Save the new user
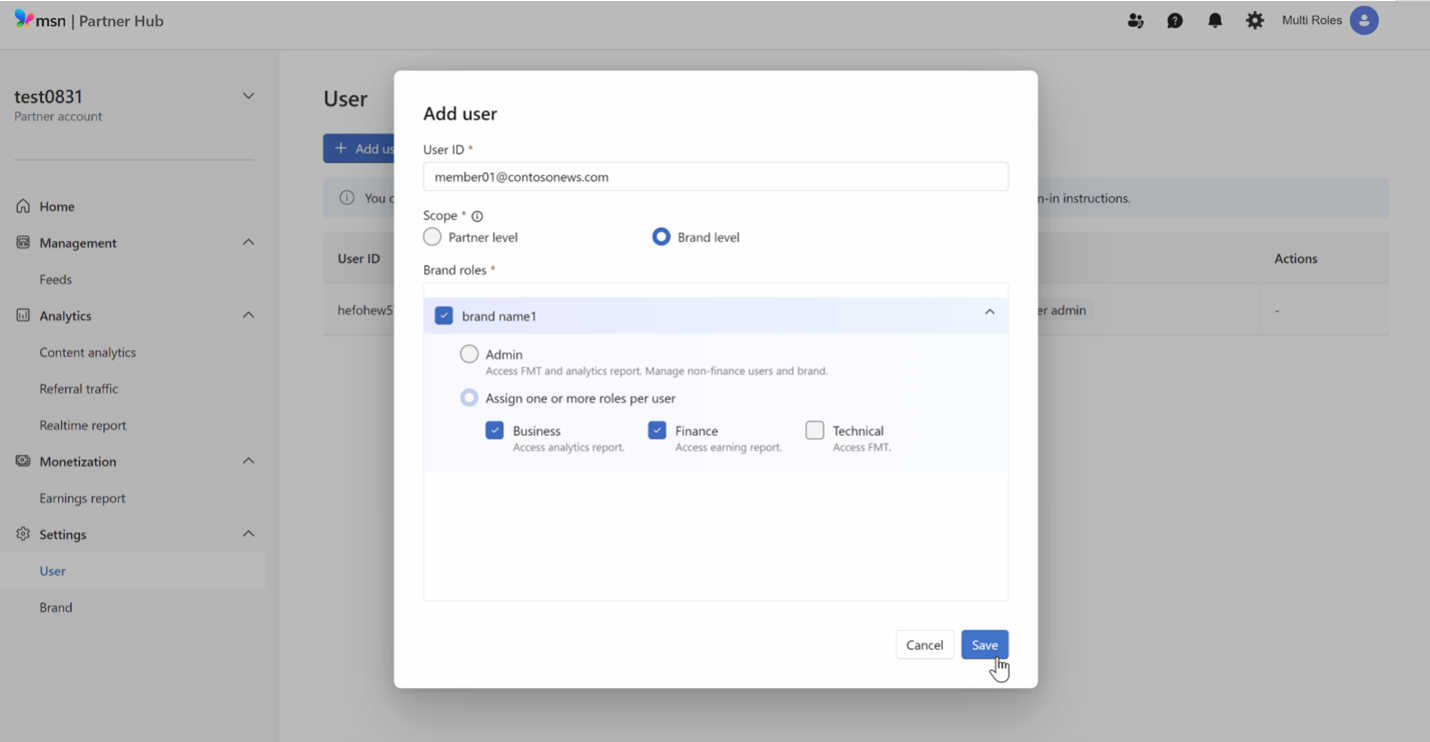This screenshot has width=1430, height=742. pyautogui.click(x=984, y=644)
